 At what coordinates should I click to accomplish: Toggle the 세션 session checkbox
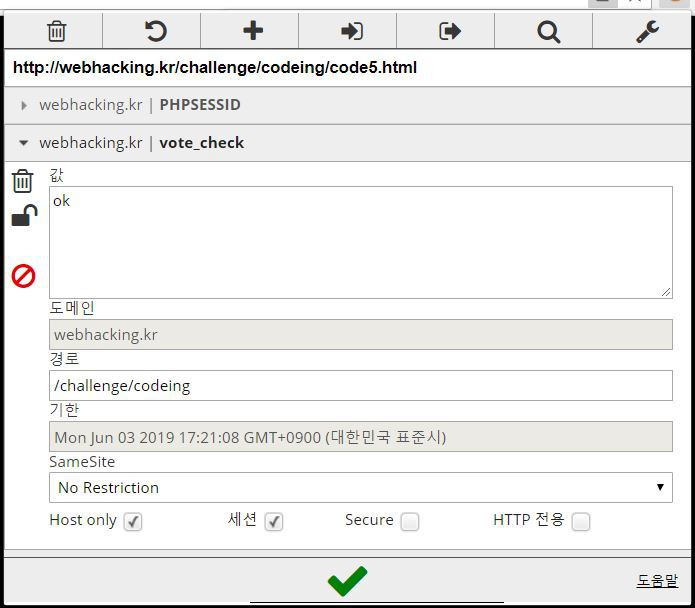[273, 522]
